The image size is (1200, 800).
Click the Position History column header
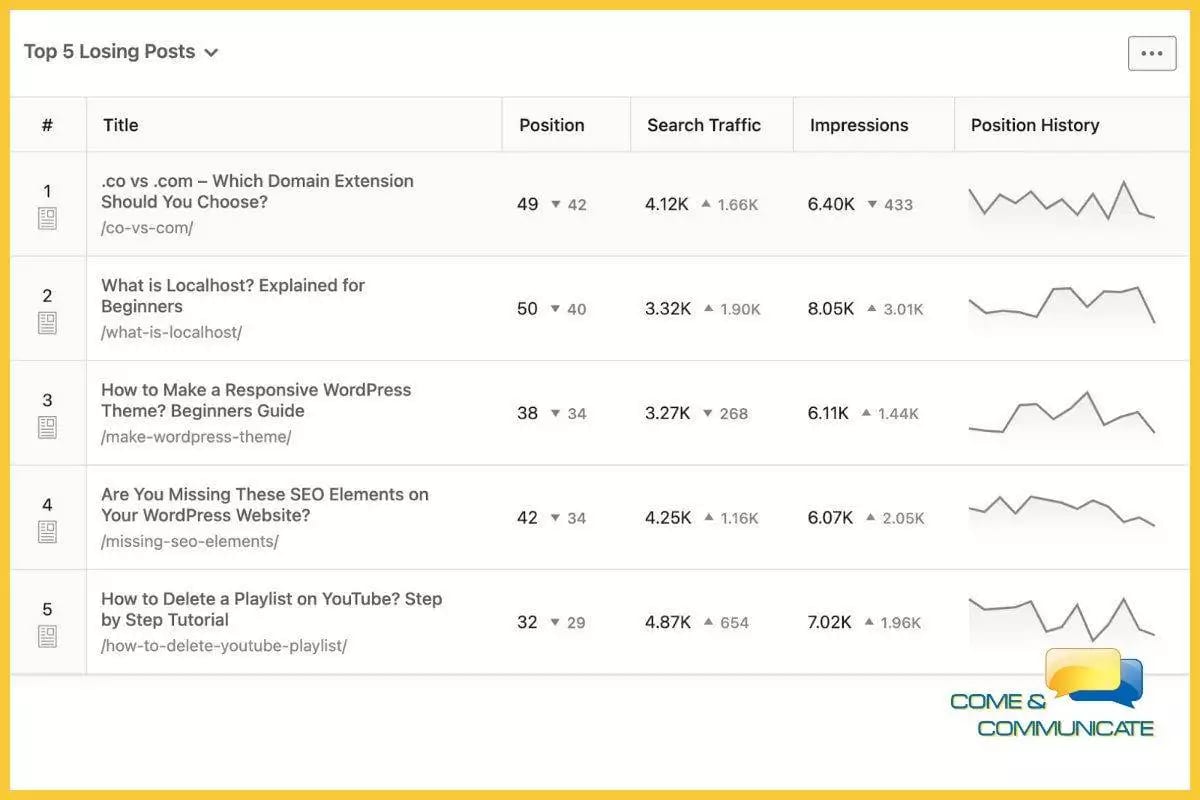1035,125
